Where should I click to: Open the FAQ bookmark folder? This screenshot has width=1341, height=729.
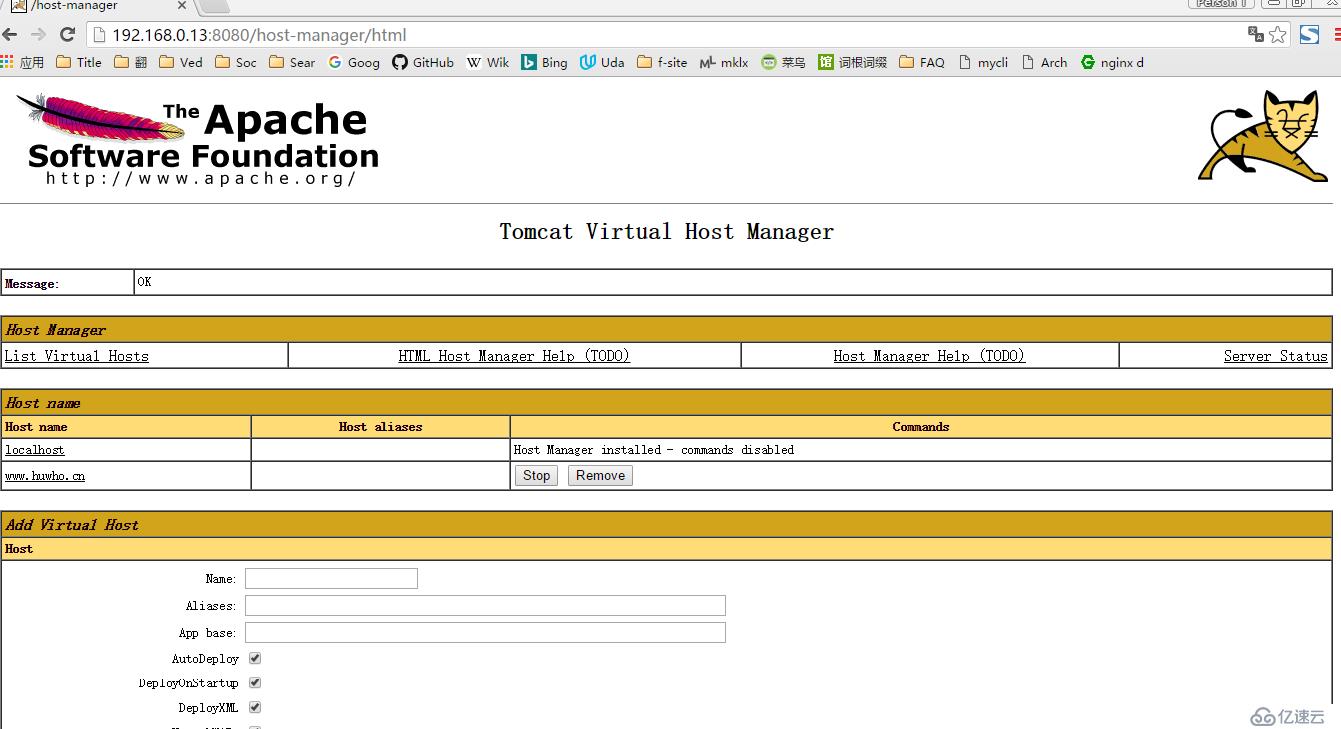(x=922, y=62)
